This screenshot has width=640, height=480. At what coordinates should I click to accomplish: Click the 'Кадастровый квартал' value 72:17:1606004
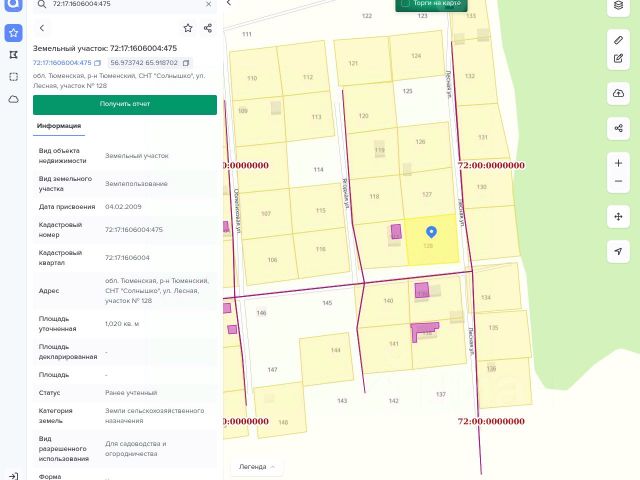point(127,258)
